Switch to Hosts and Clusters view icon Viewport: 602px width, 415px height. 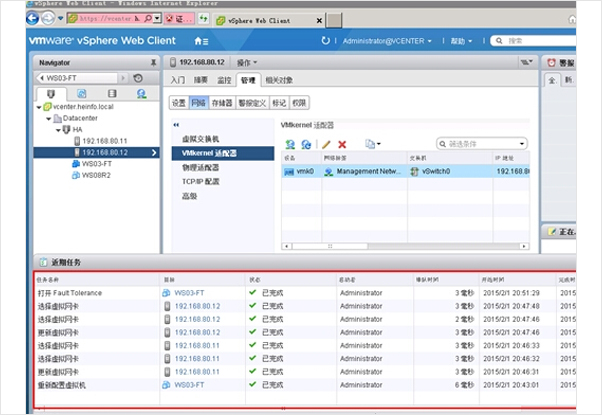pyautogui.click(x=51, y=94)
